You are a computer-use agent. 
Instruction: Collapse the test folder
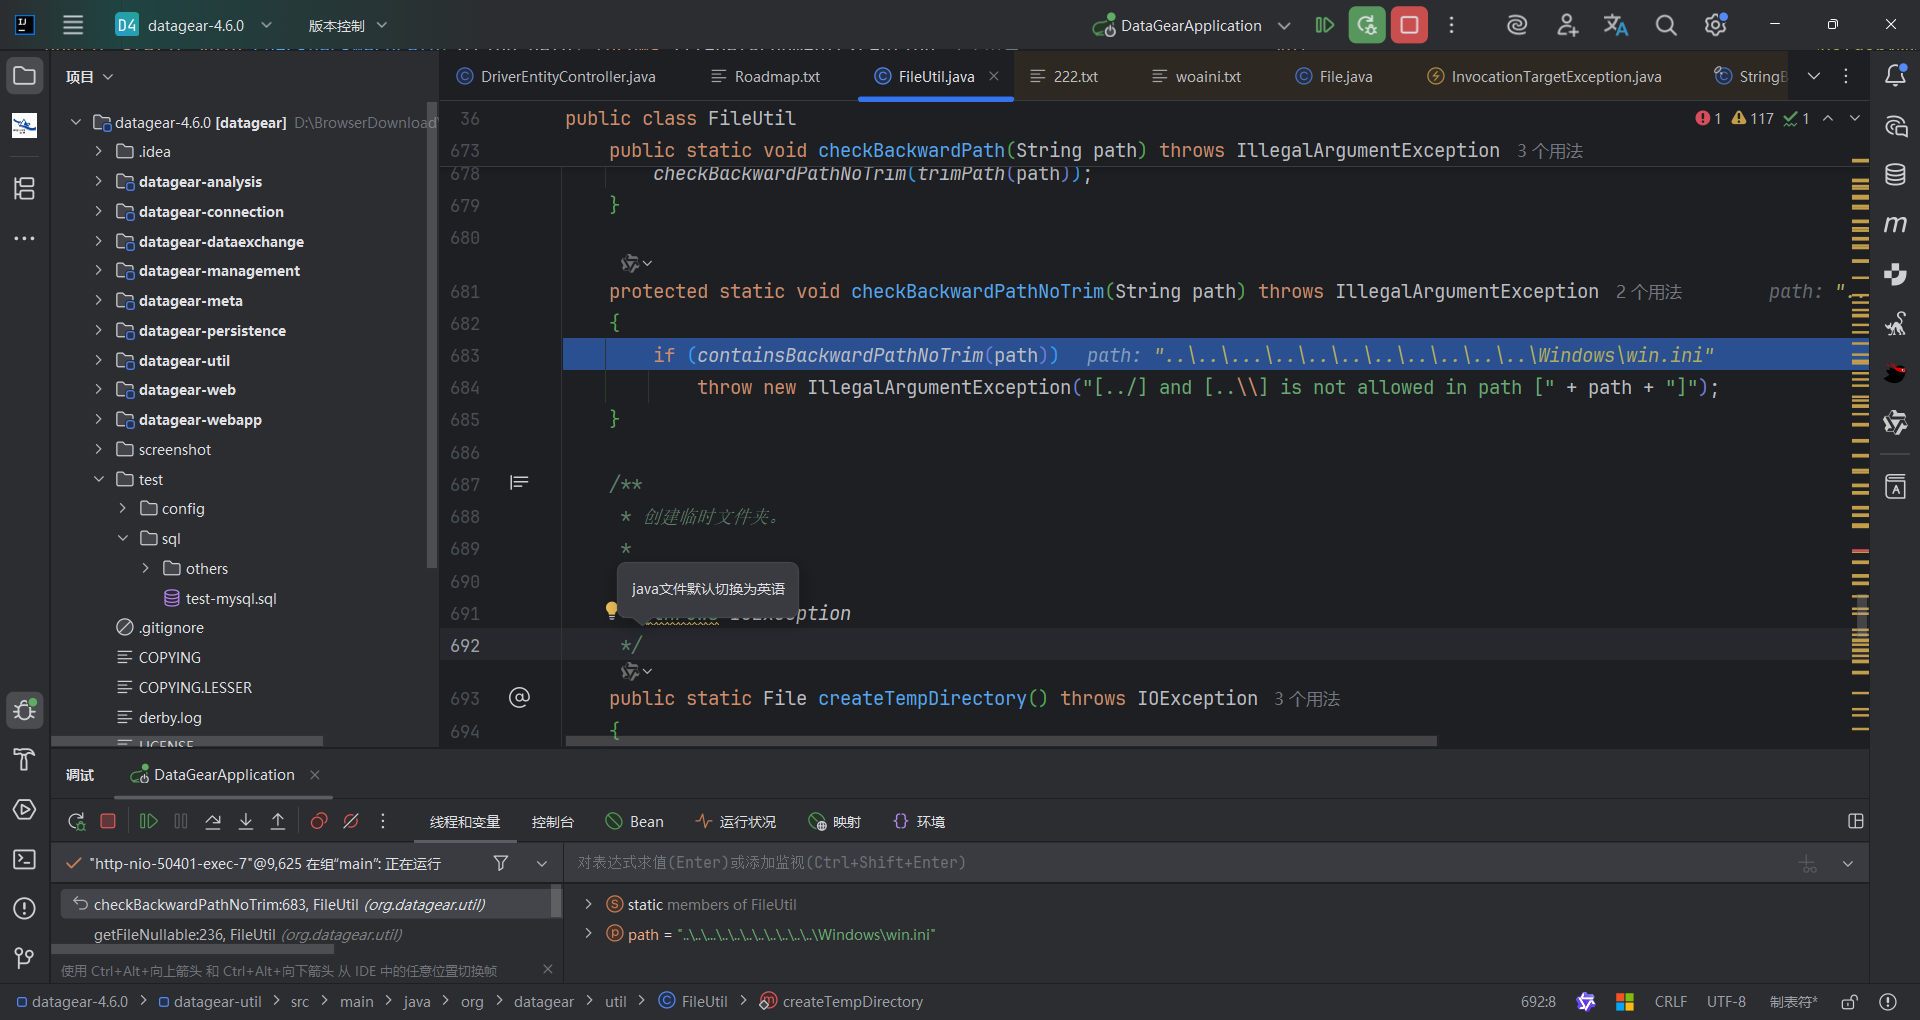click(98, 479)
